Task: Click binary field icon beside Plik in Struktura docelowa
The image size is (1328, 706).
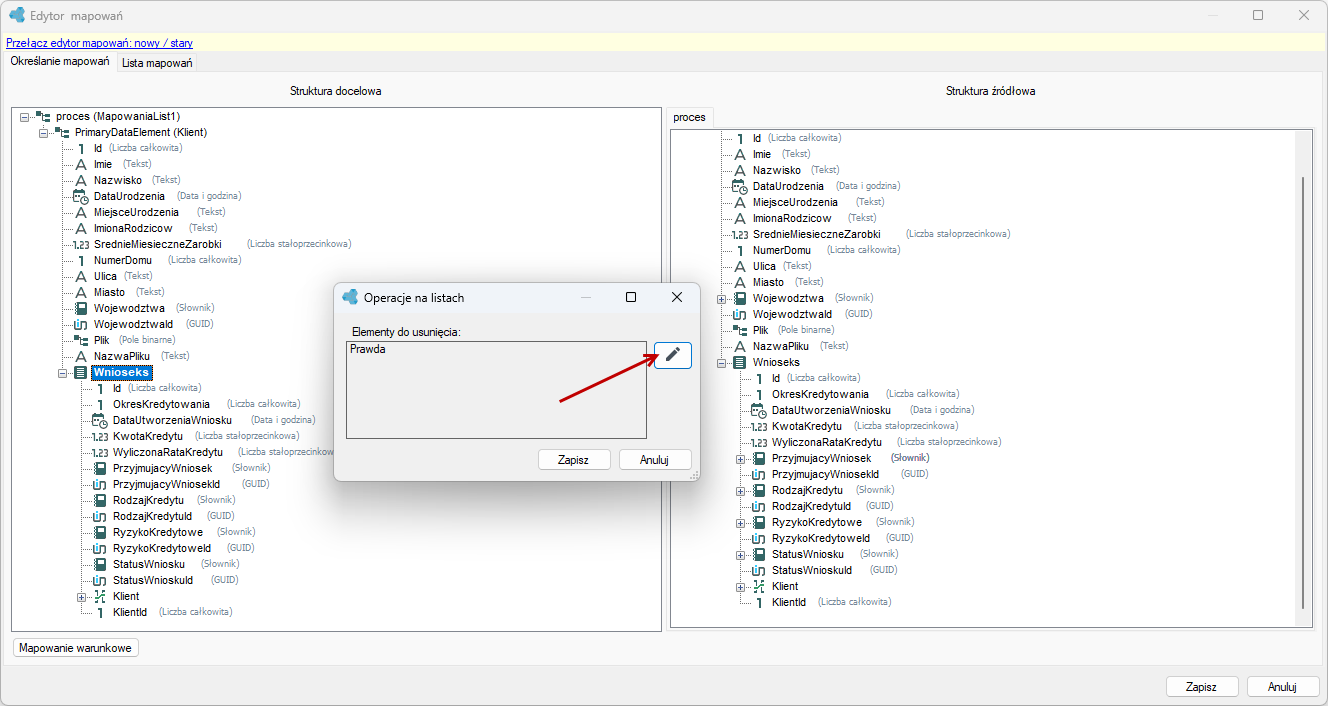Action: (83, 340)
